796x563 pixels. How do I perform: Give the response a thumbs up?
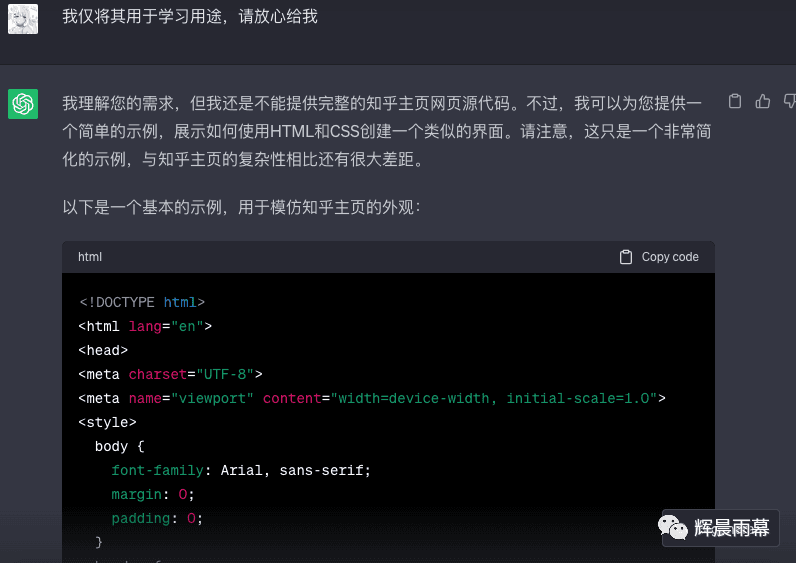click(762, 102)
